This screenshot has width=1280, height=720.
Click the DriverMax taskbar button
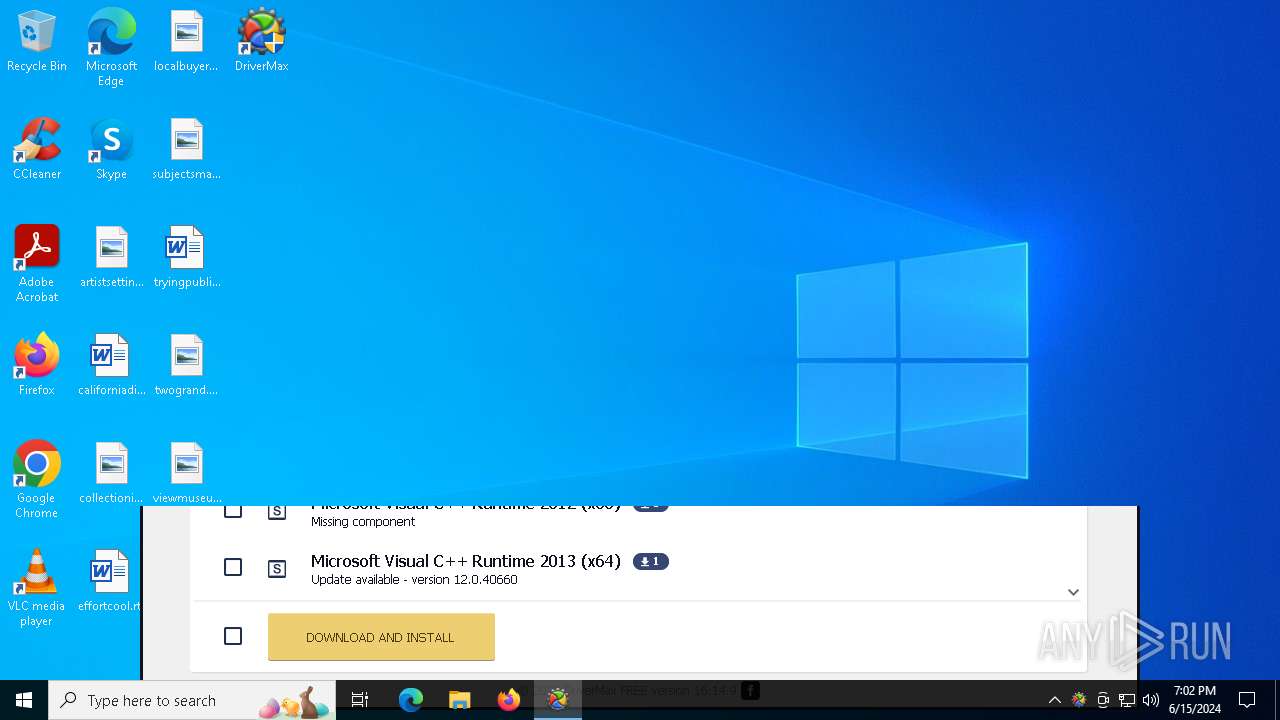(x=558, y=700)
